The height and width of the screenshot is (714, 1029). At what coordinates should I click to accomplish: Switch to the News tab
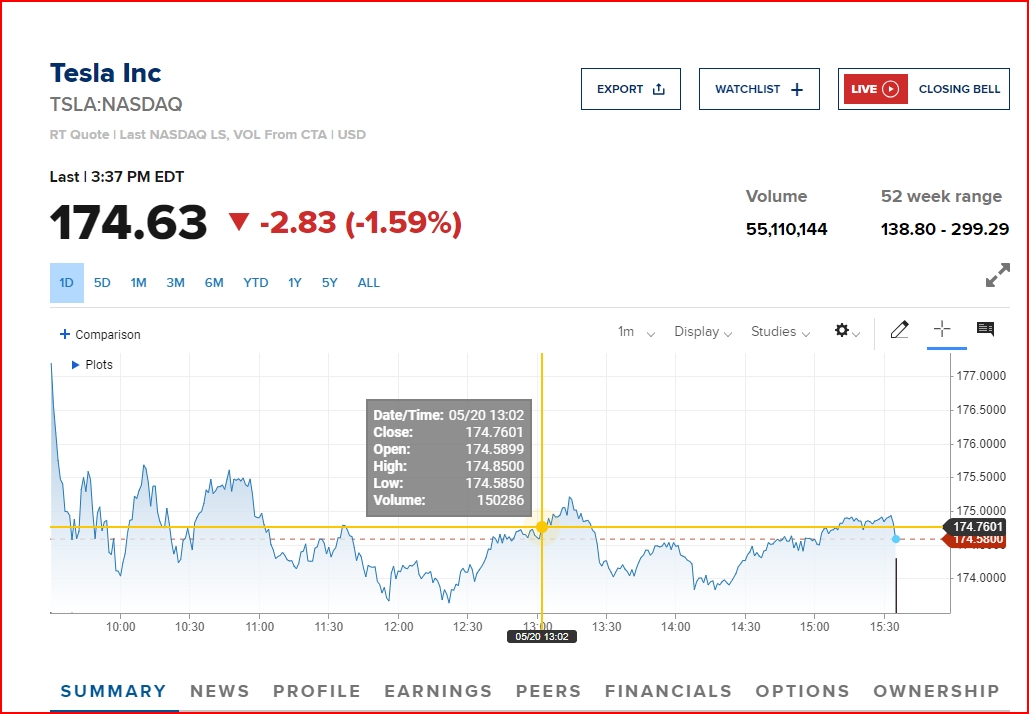coord(220,691)
